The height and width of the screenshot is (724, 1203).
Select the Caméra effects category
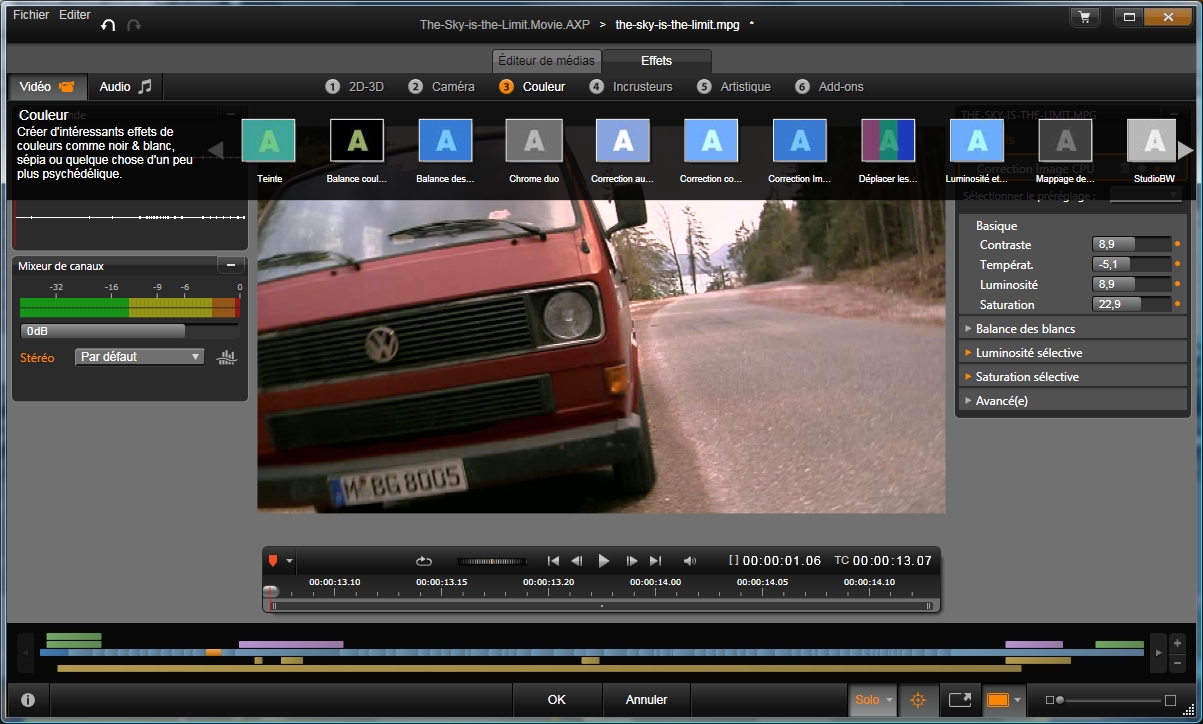tap(441, 87)
